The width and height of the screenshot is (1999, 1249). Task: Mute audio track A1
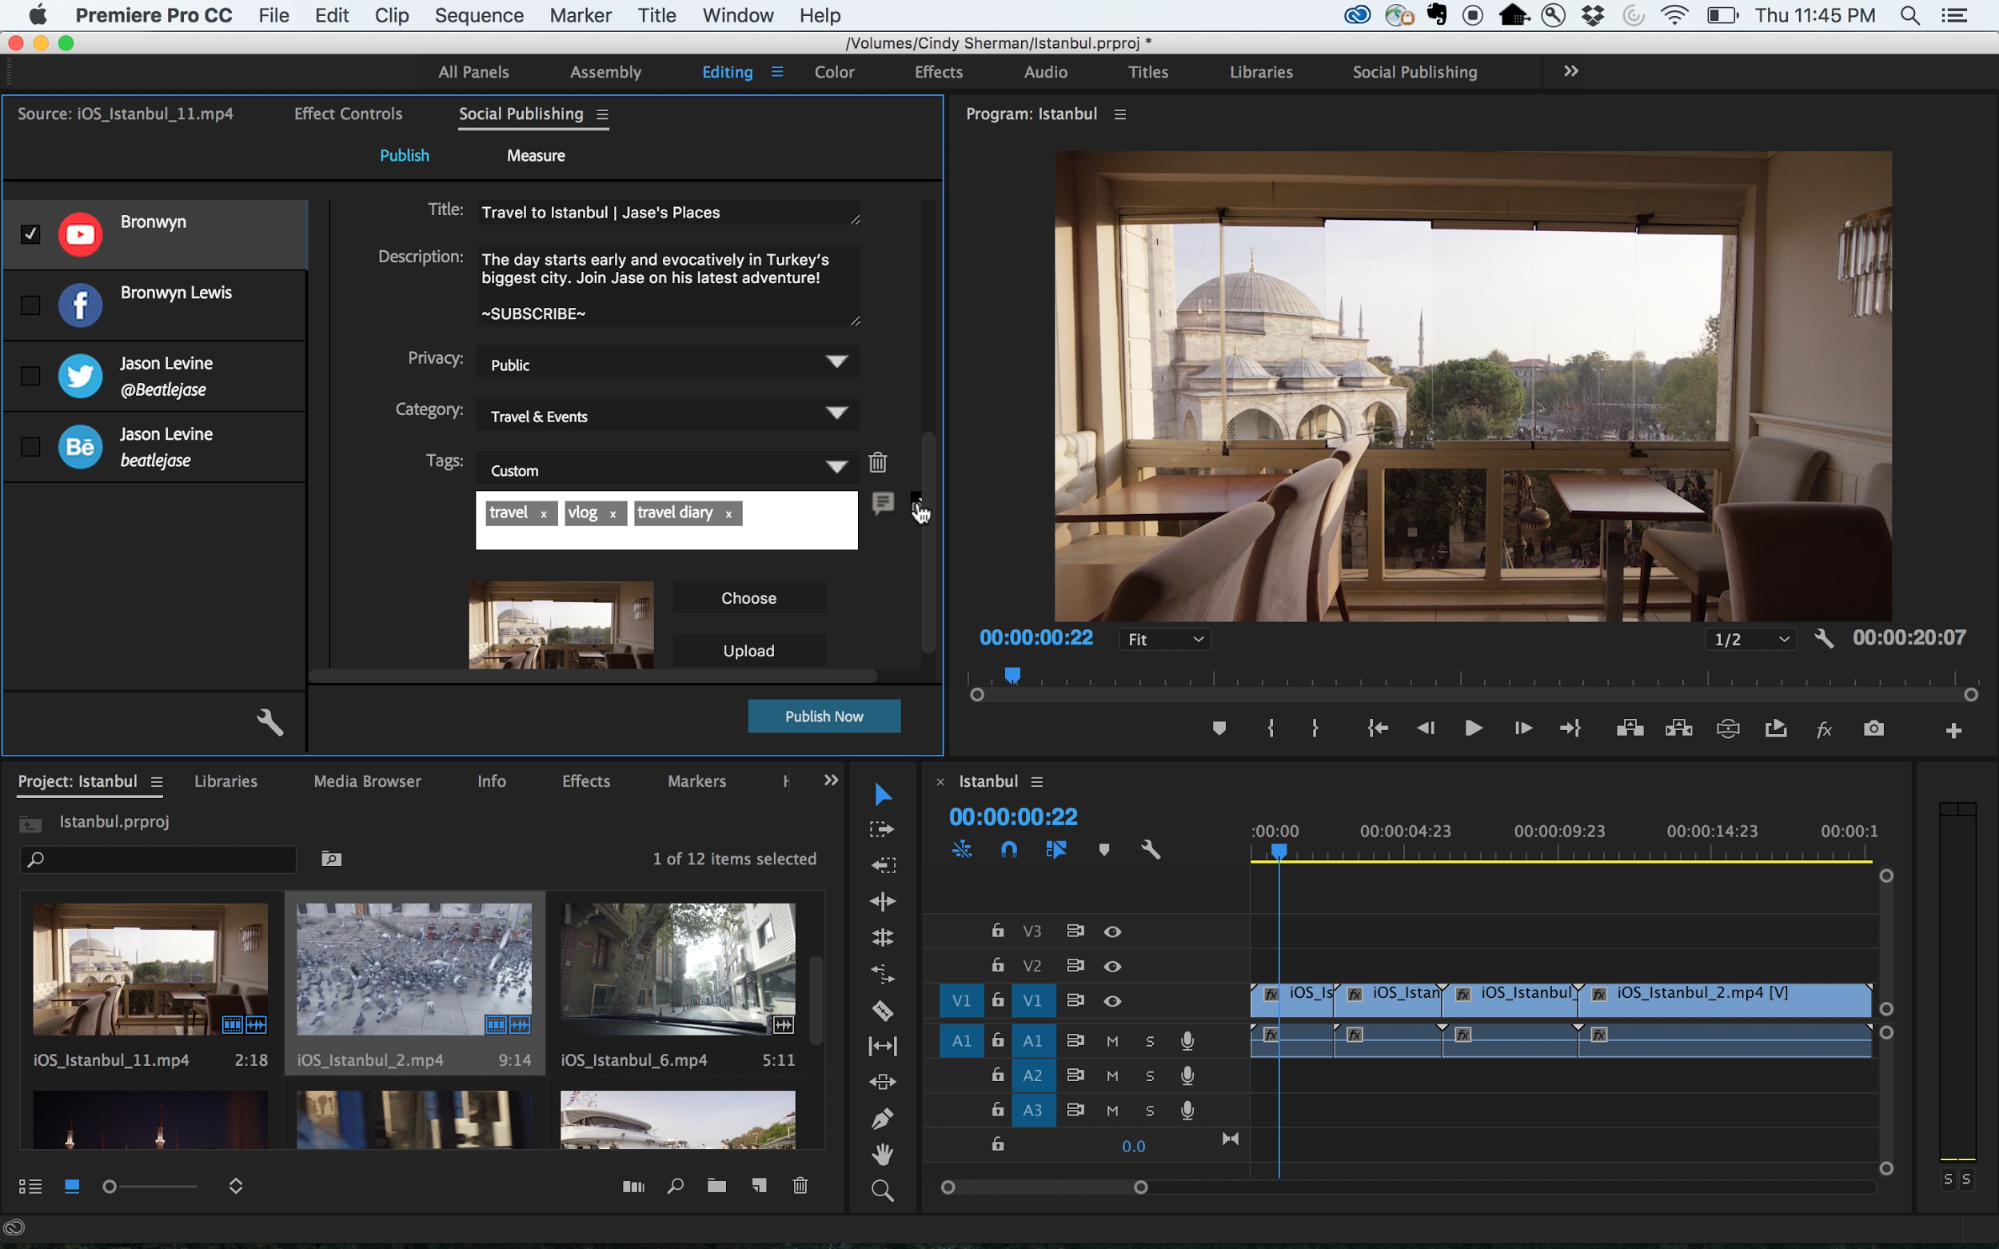pyautogui.click(x=1112, y=1041)
